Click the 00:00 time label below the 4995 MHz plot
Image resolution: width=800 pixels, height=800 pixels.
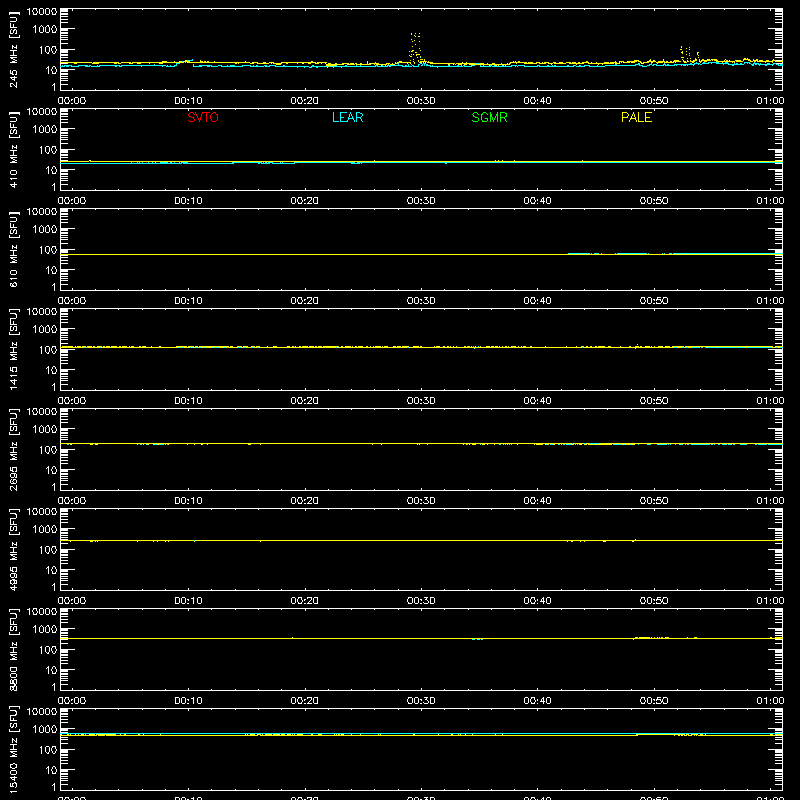[72, 601]
